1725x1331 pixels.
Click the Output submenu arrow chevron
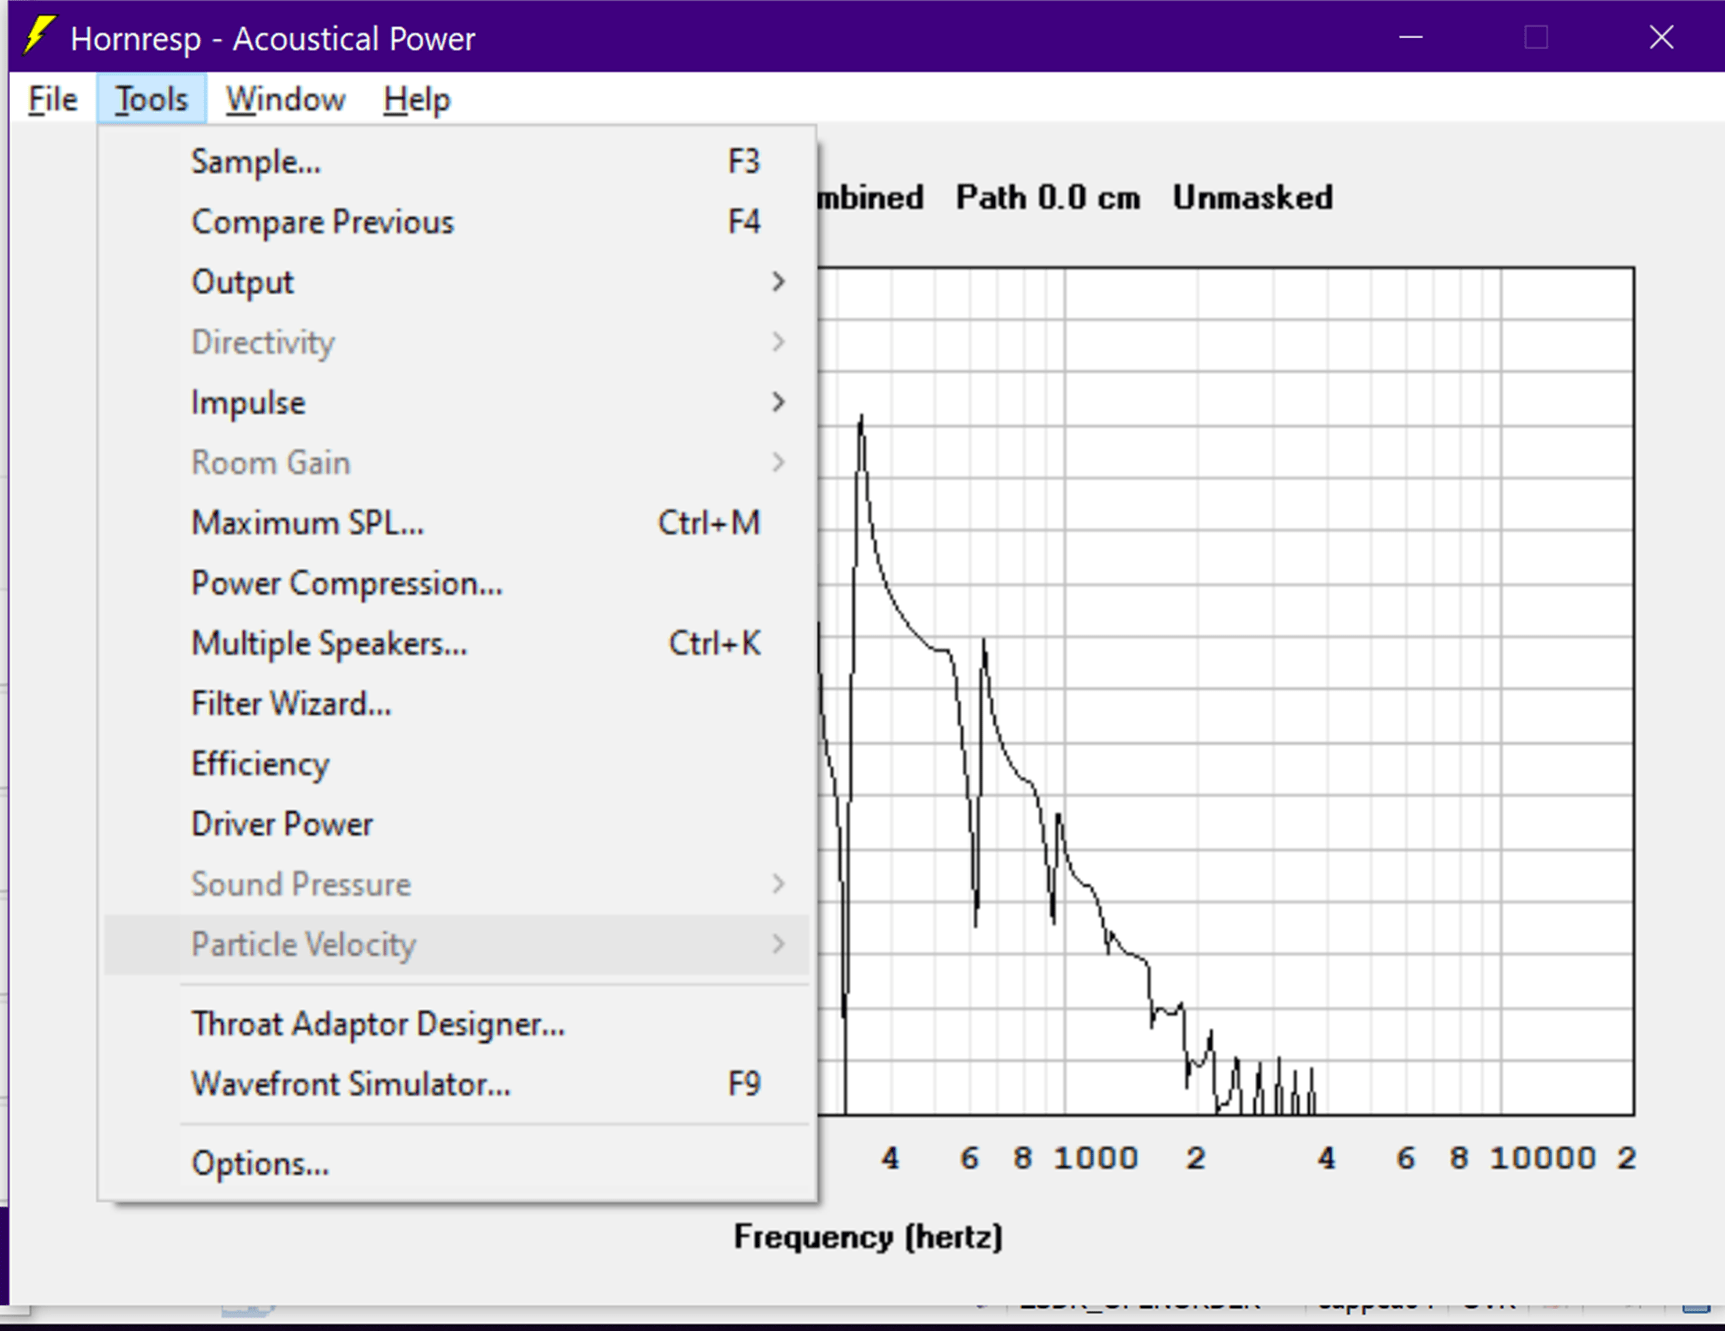tap(779, 282)
